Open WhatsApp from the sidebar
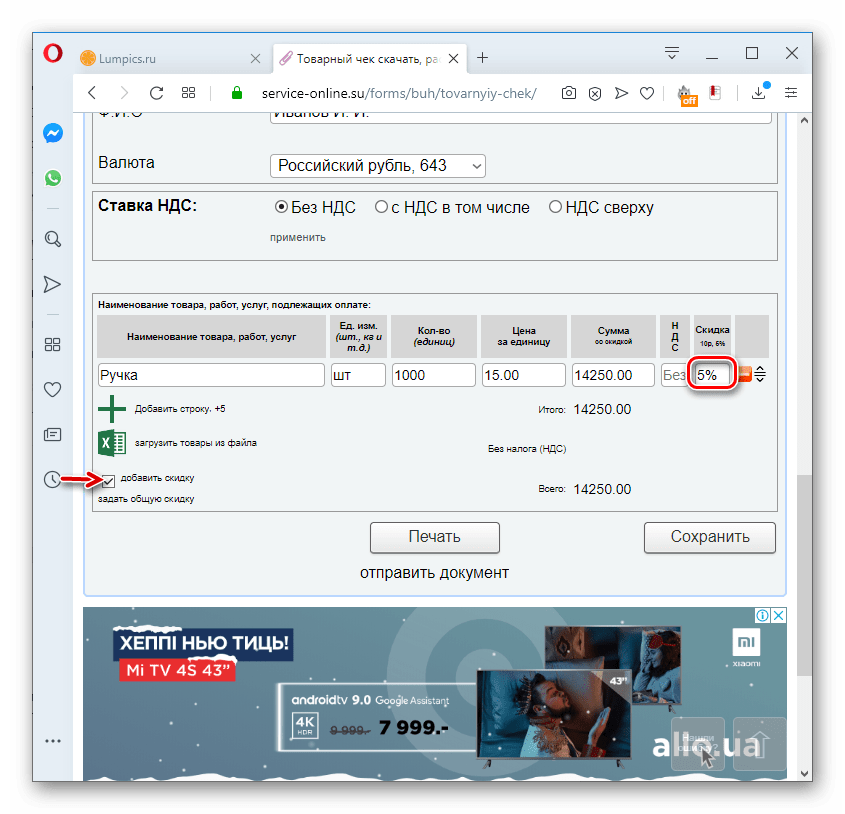 tap(52, 178)
